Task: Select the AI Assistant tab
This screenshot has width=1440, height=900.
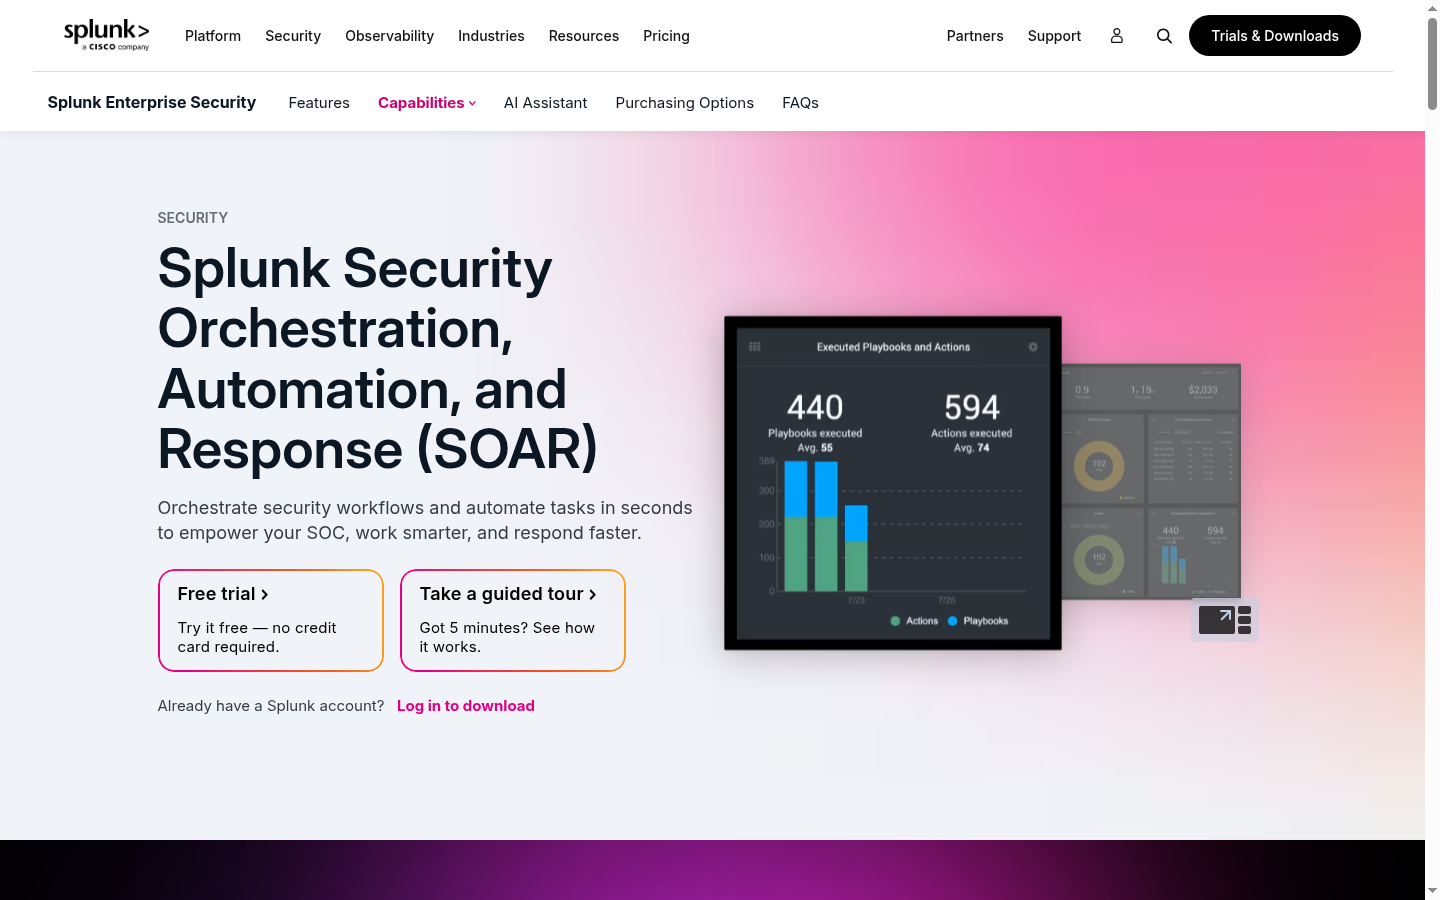Action: pos(546,103)
